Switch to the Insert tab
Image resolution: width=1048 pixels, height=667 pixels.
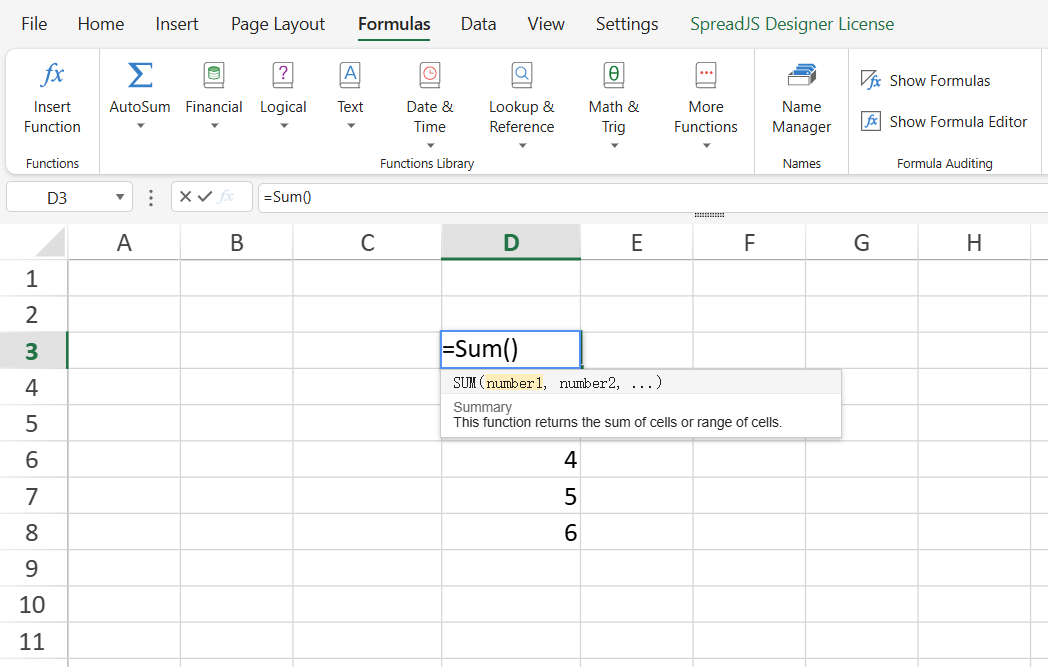[176, 24]
